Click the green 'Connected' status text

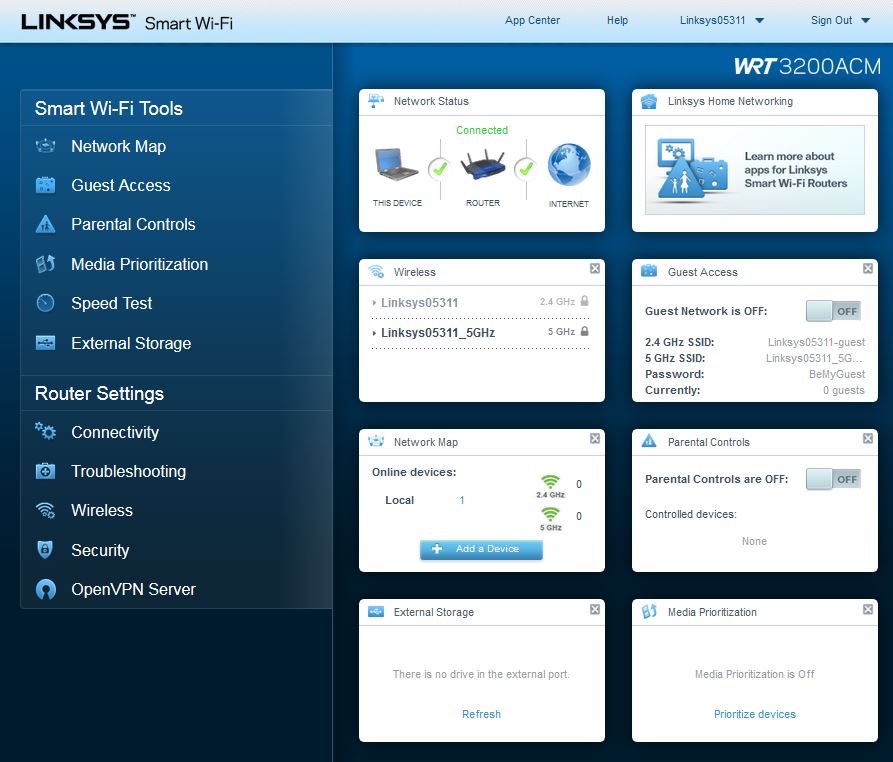pyautogui.click(x=482, y=130)
